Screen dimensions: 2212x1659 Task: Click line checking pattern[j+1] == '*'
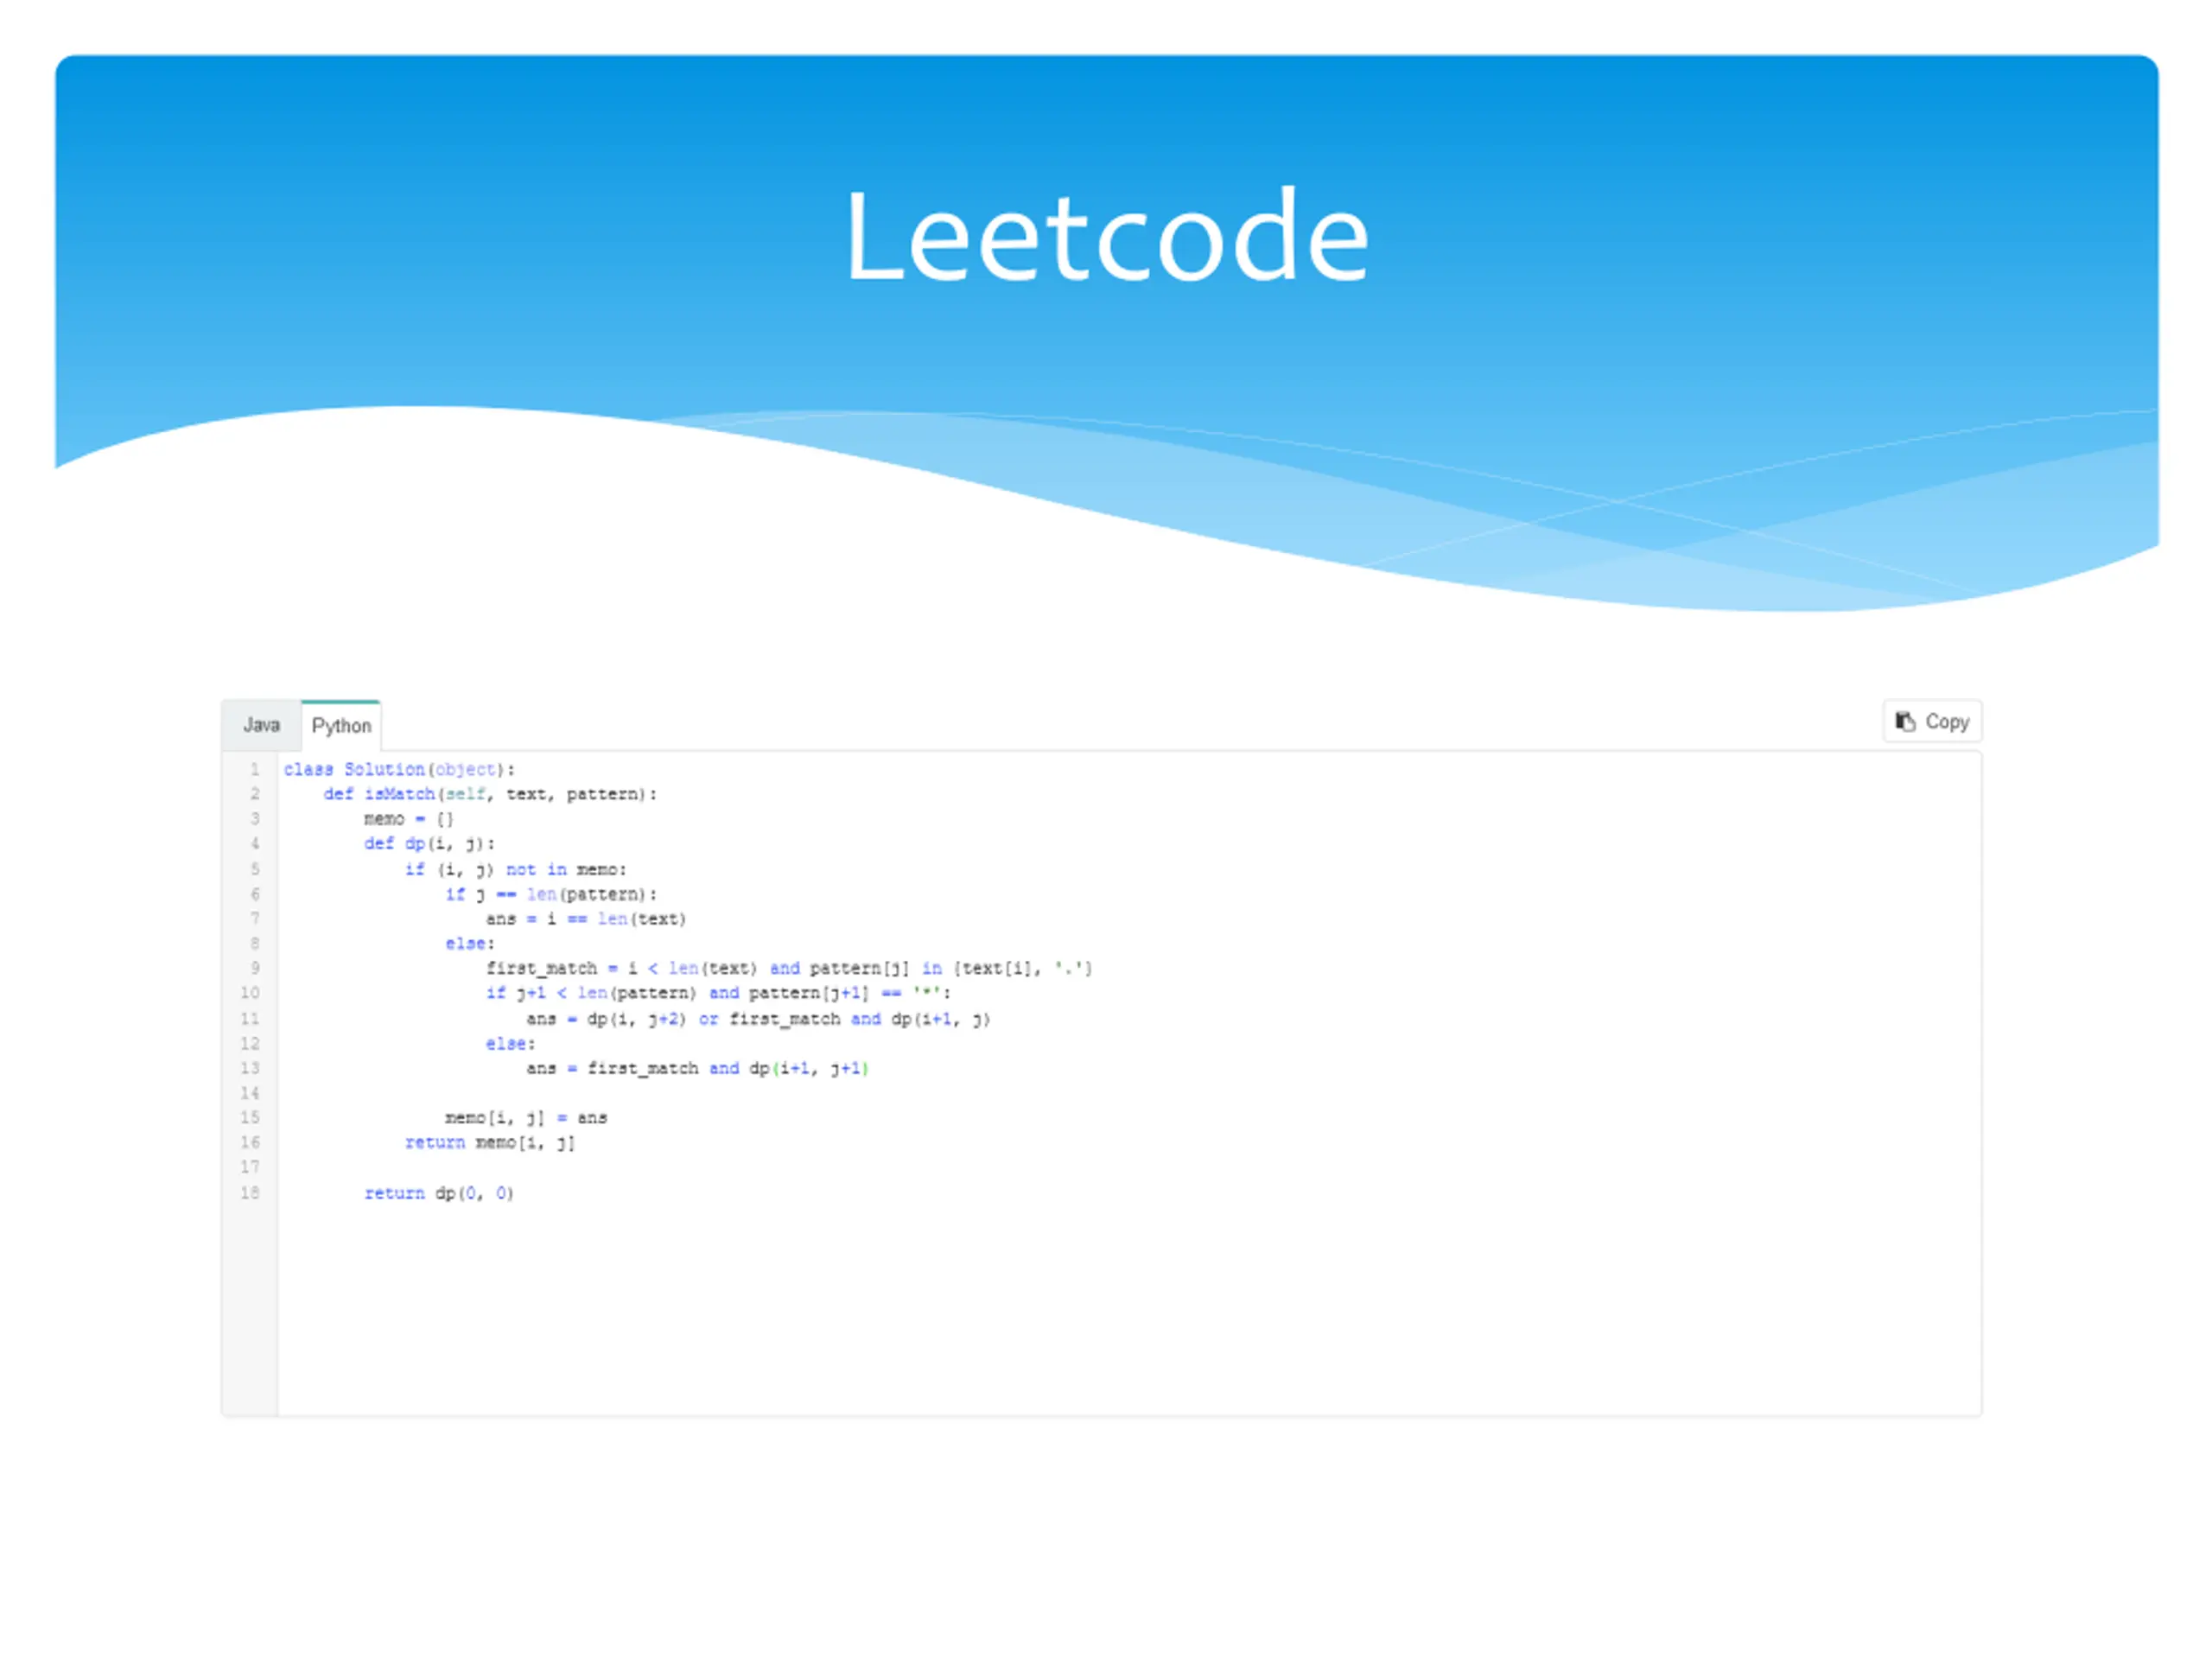coord(718,993)
